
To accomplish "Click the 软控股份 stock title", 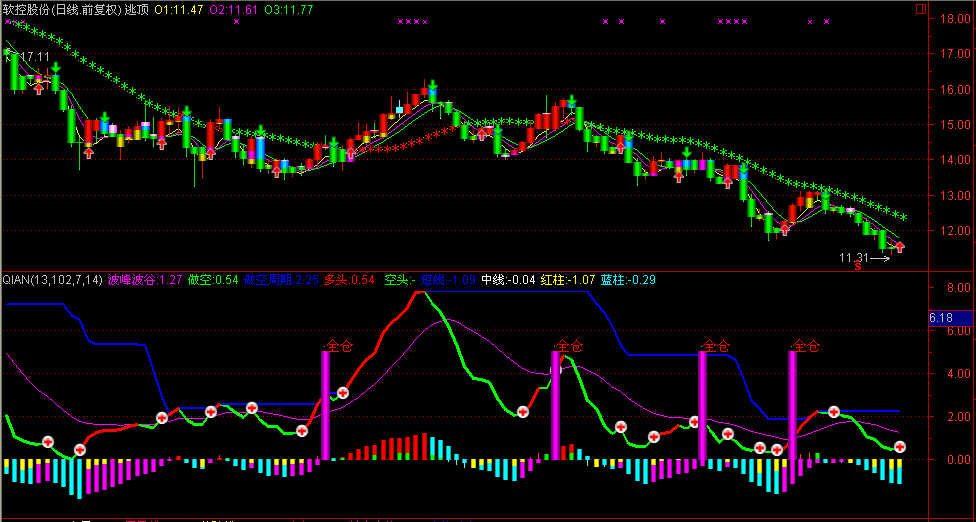I will point(28,9).
